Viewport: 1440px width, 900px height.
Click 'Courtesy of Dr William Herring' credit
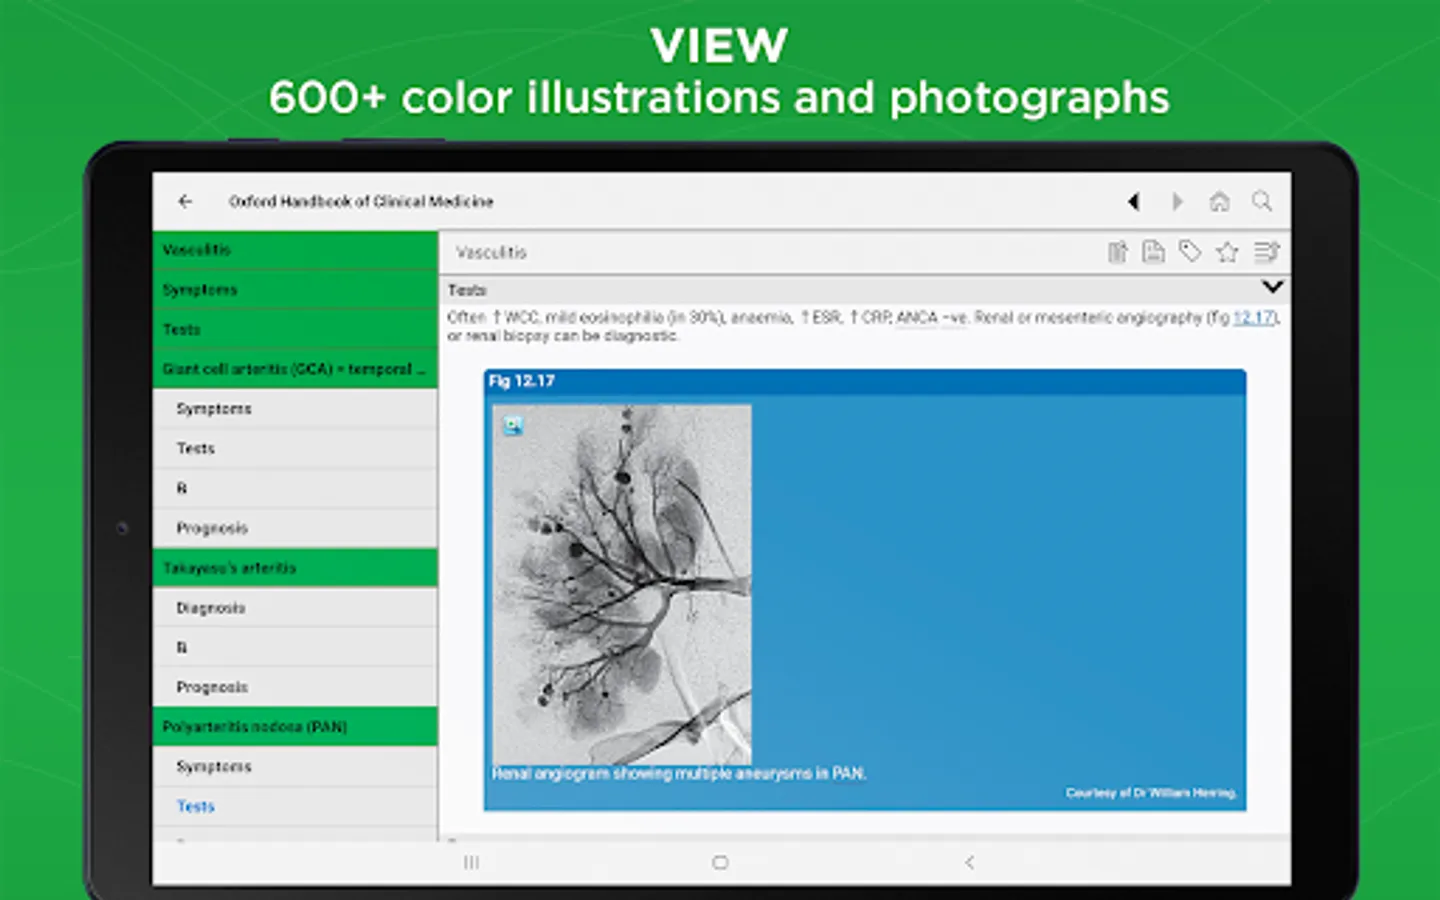point(1151,793)
